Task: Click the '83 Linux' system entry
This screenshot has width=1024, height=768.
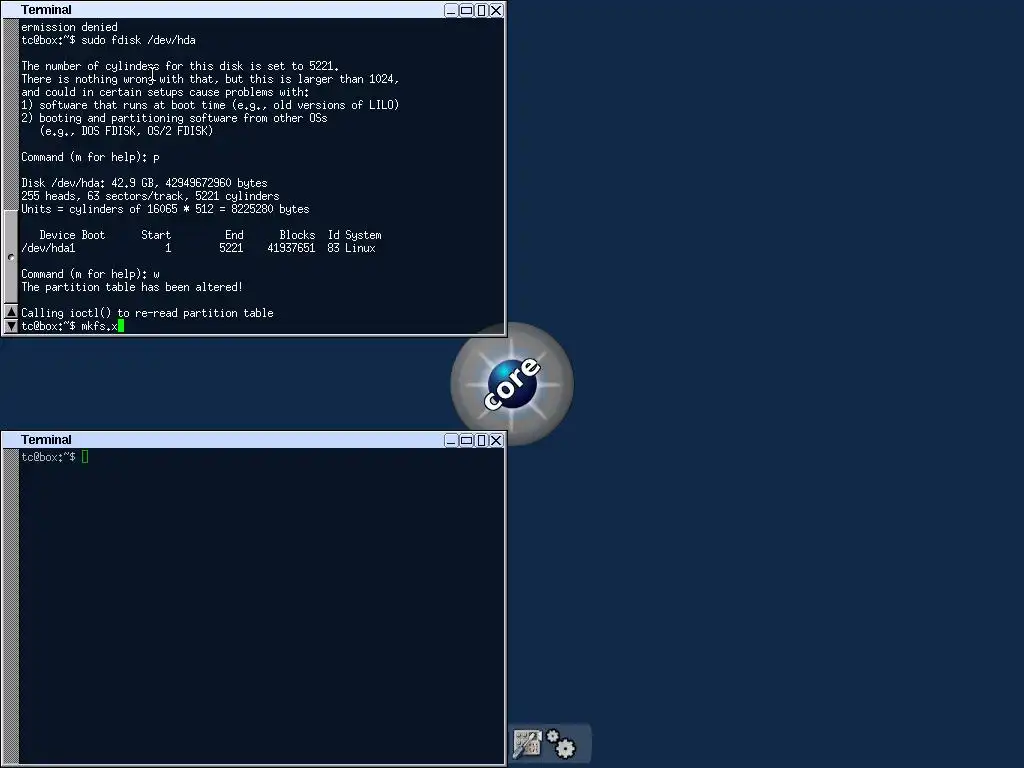Action: (351, 248)
